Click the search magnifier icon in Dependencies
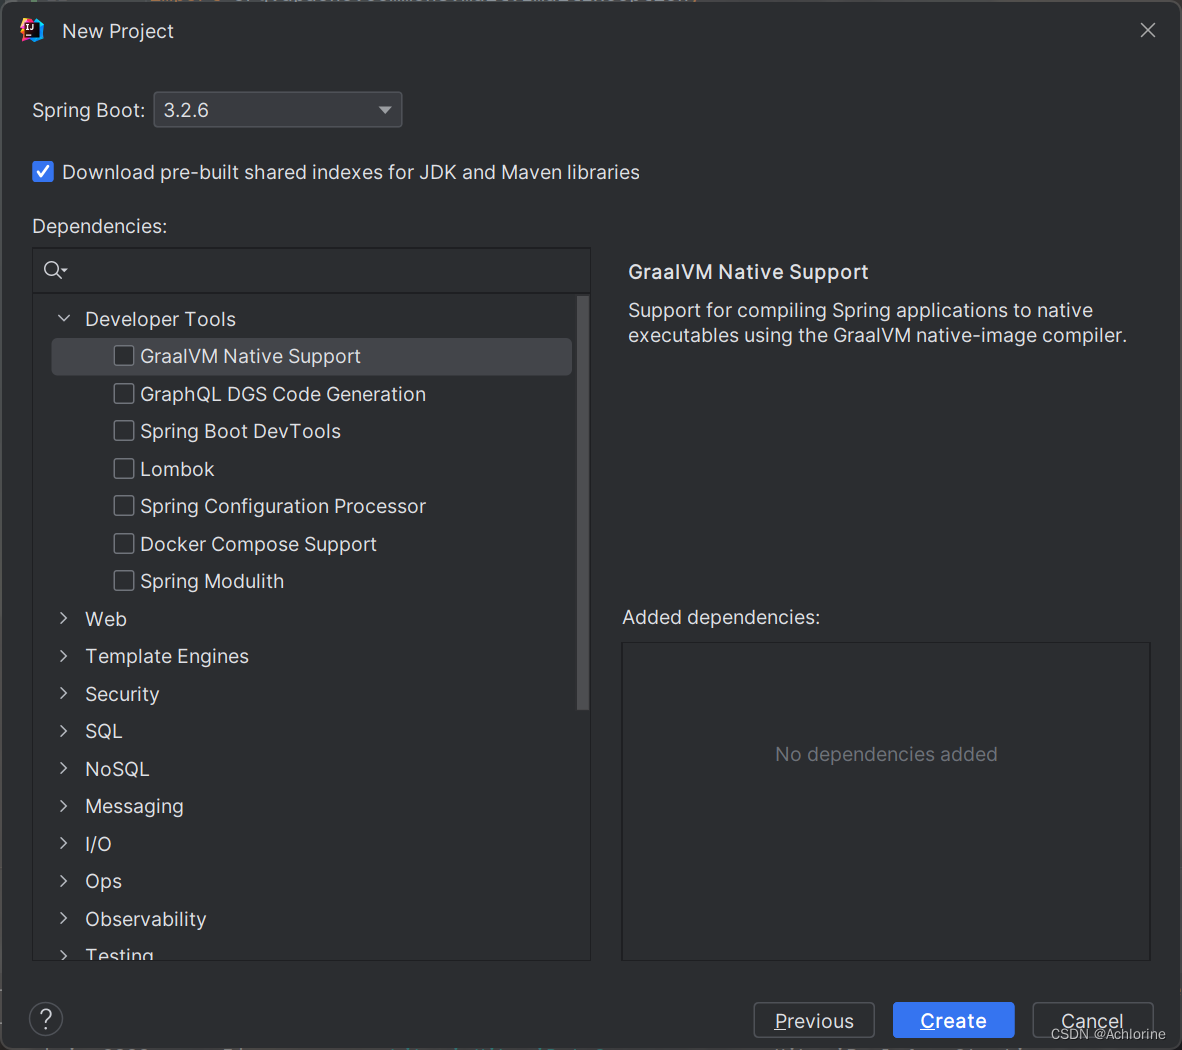 point(55,270)
